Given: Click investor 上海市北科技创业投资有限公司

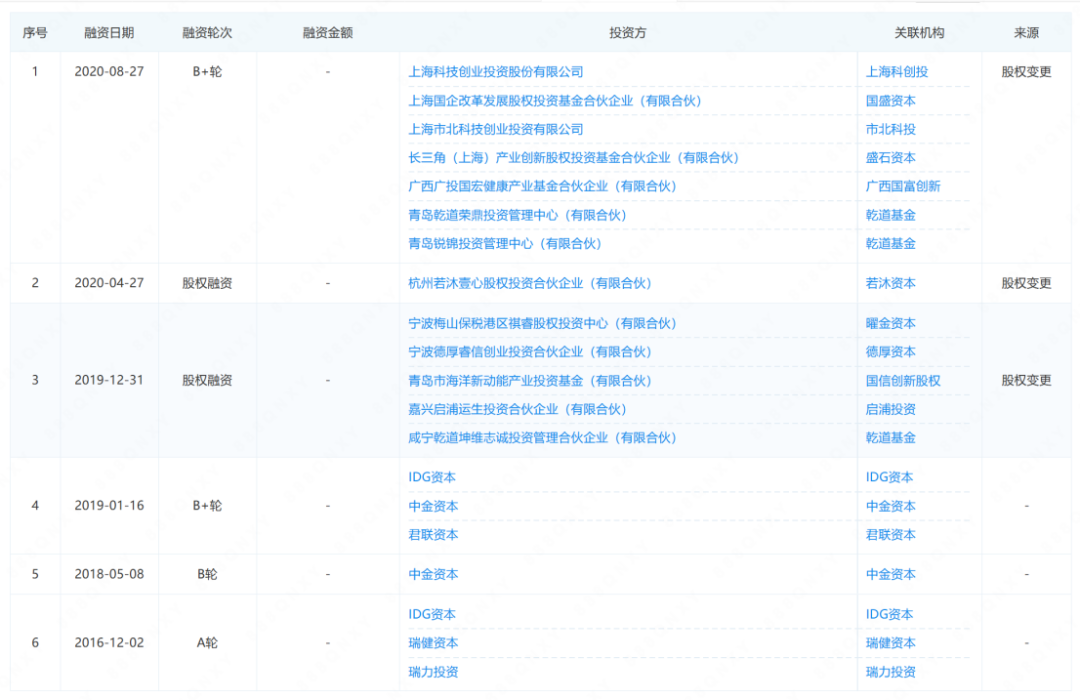Looking at the screenshot, I should click(x=495, y=129).
